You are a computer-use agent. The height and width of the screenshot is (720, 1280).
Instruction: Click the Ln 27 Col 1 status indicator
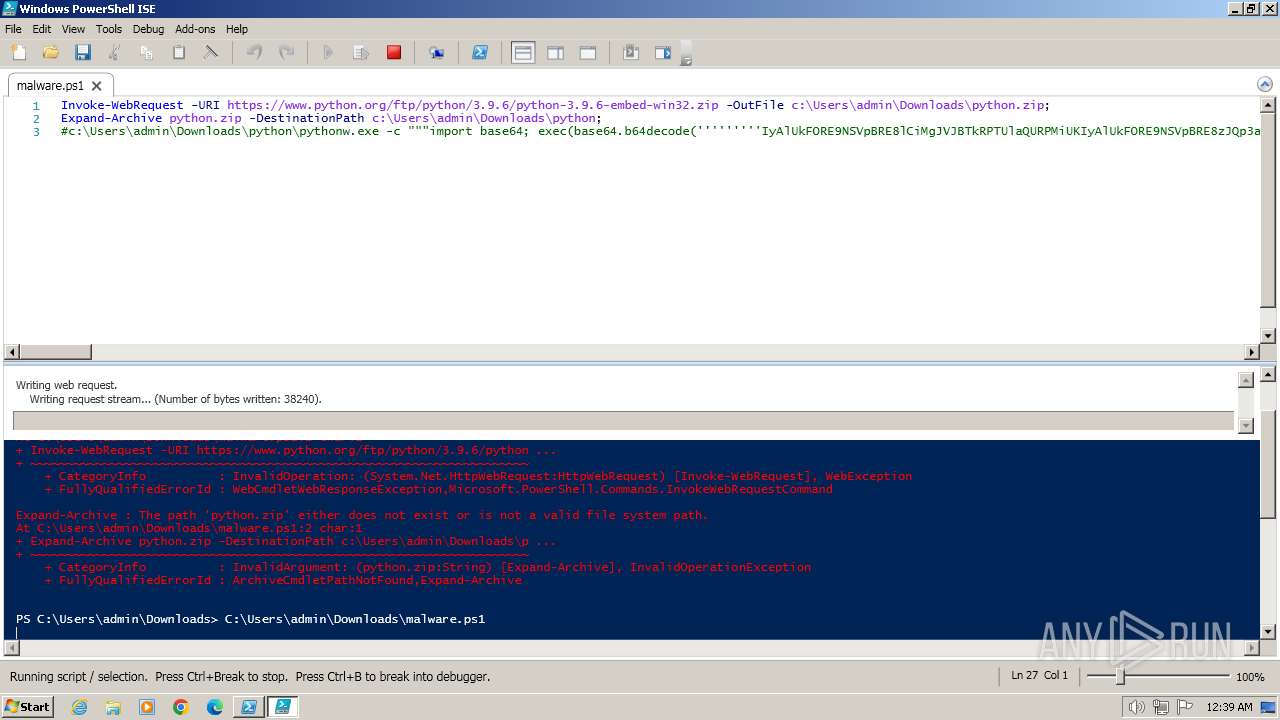pyautogui.click(x=1039, y=676)
